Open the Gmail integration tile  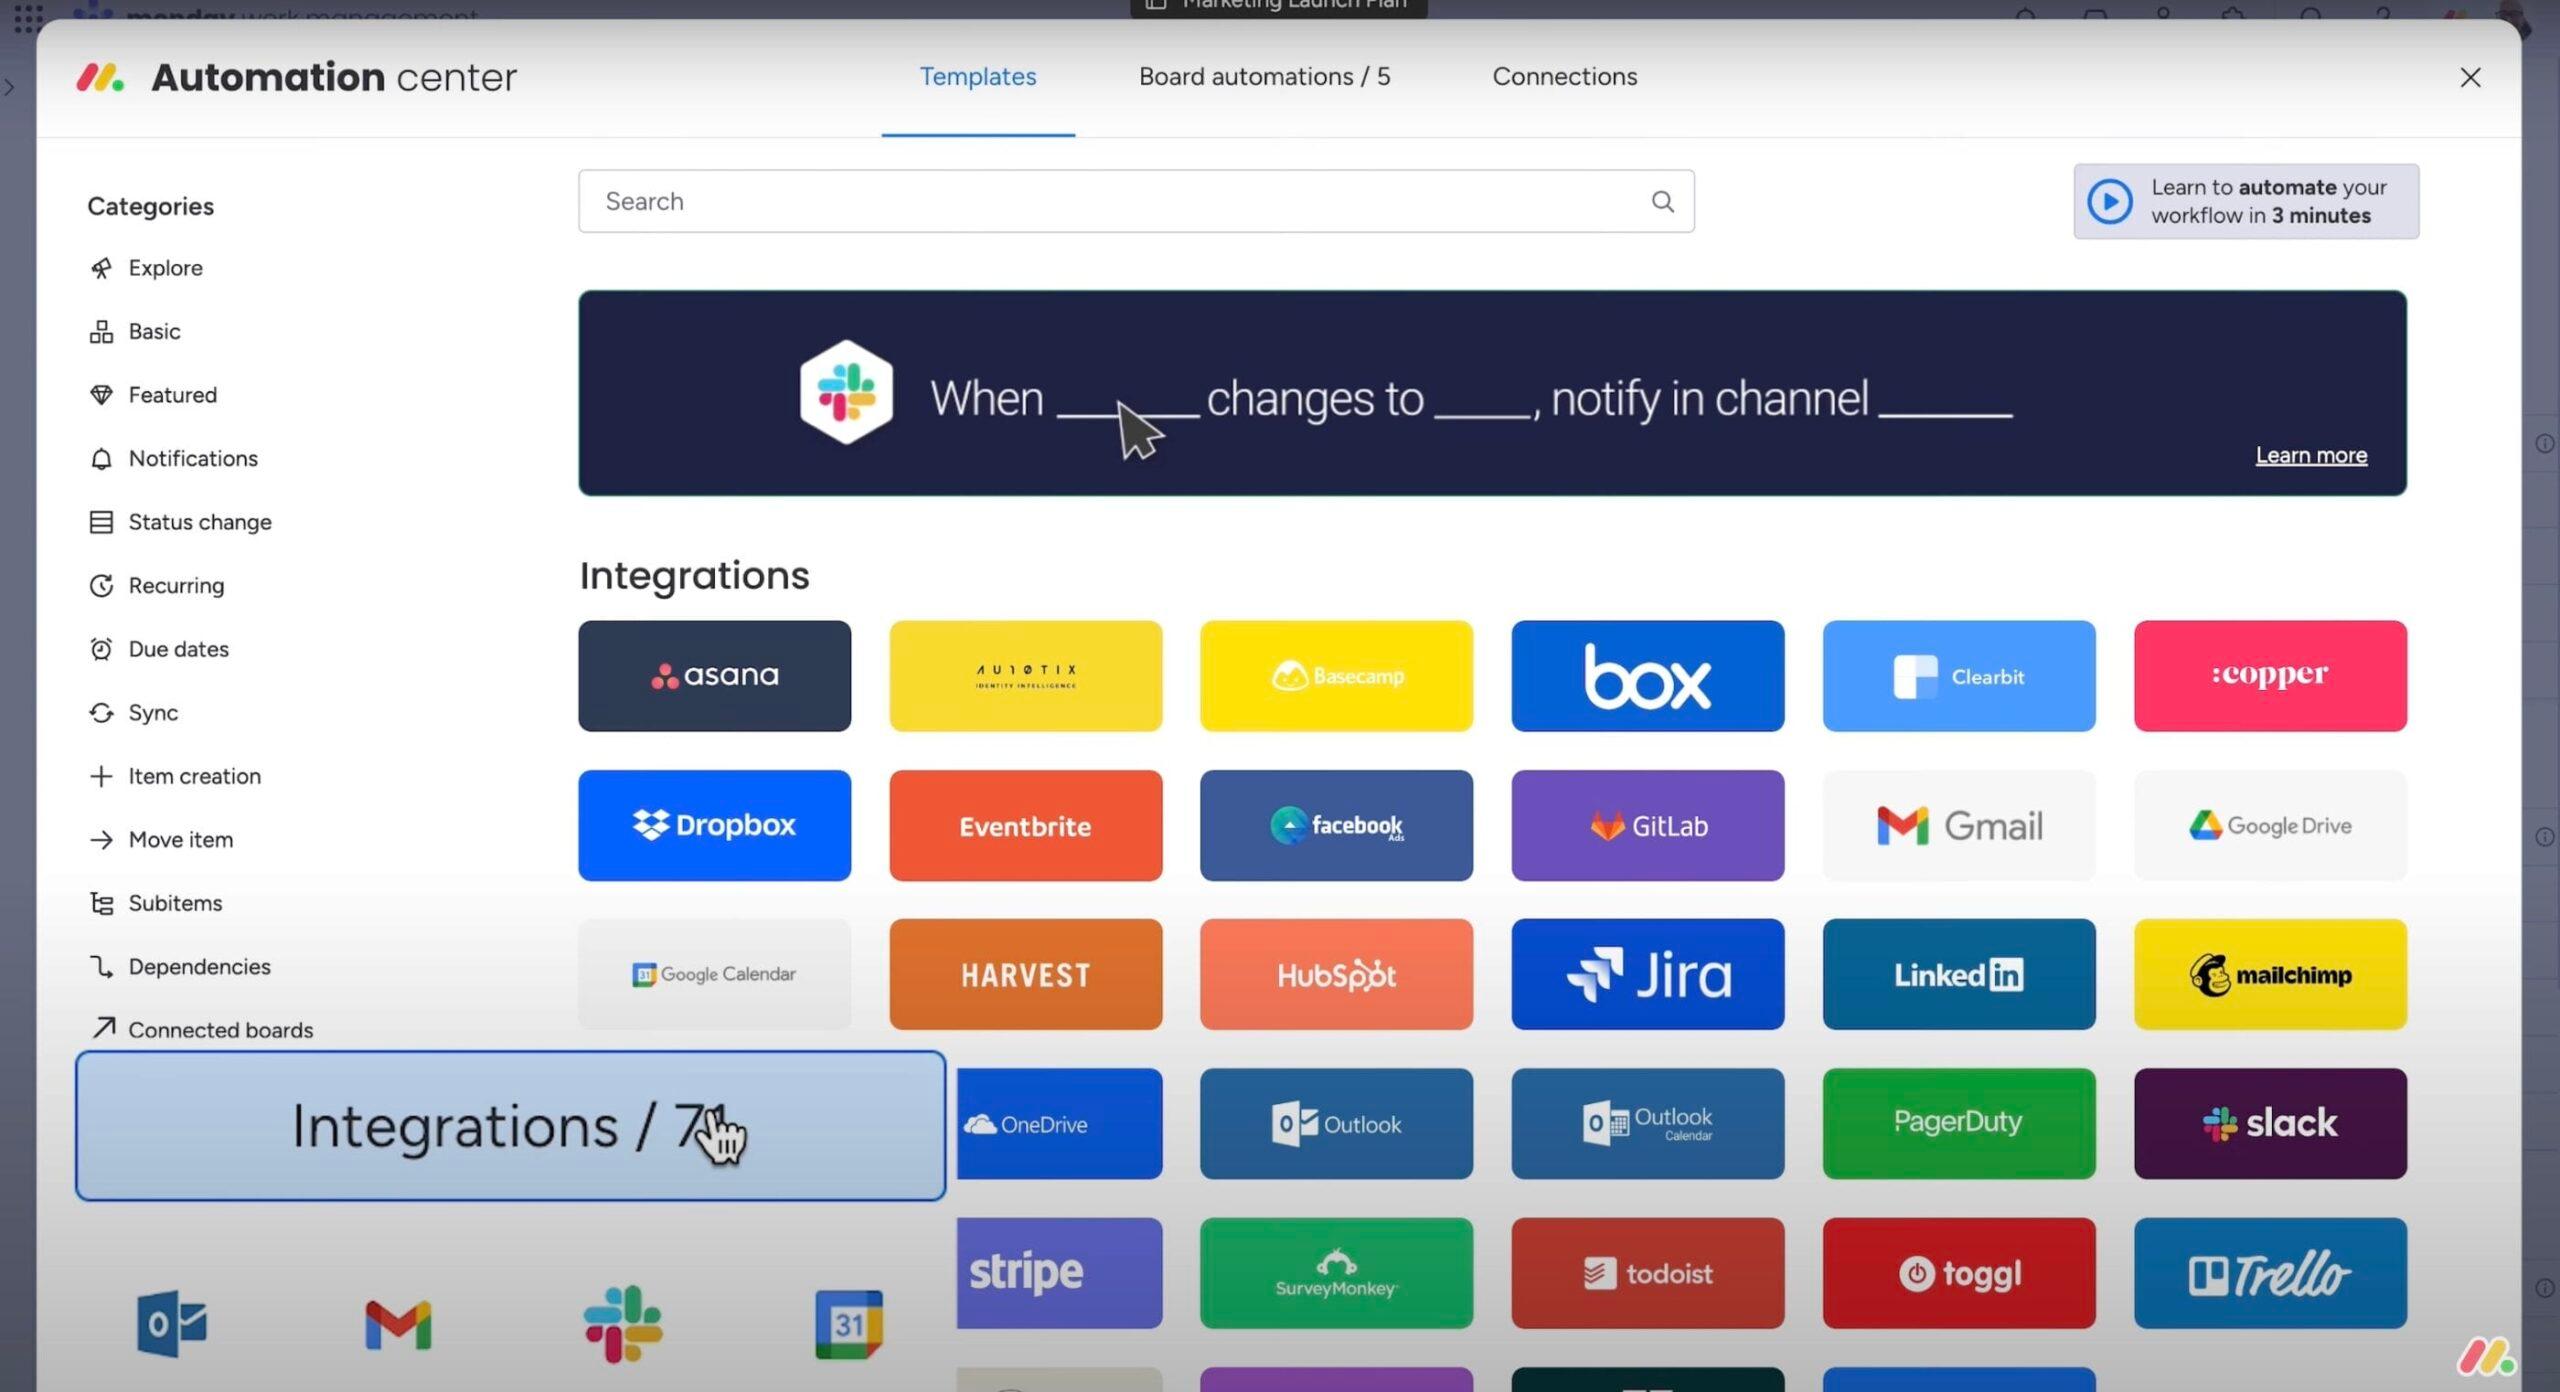tap(1958, 825)
